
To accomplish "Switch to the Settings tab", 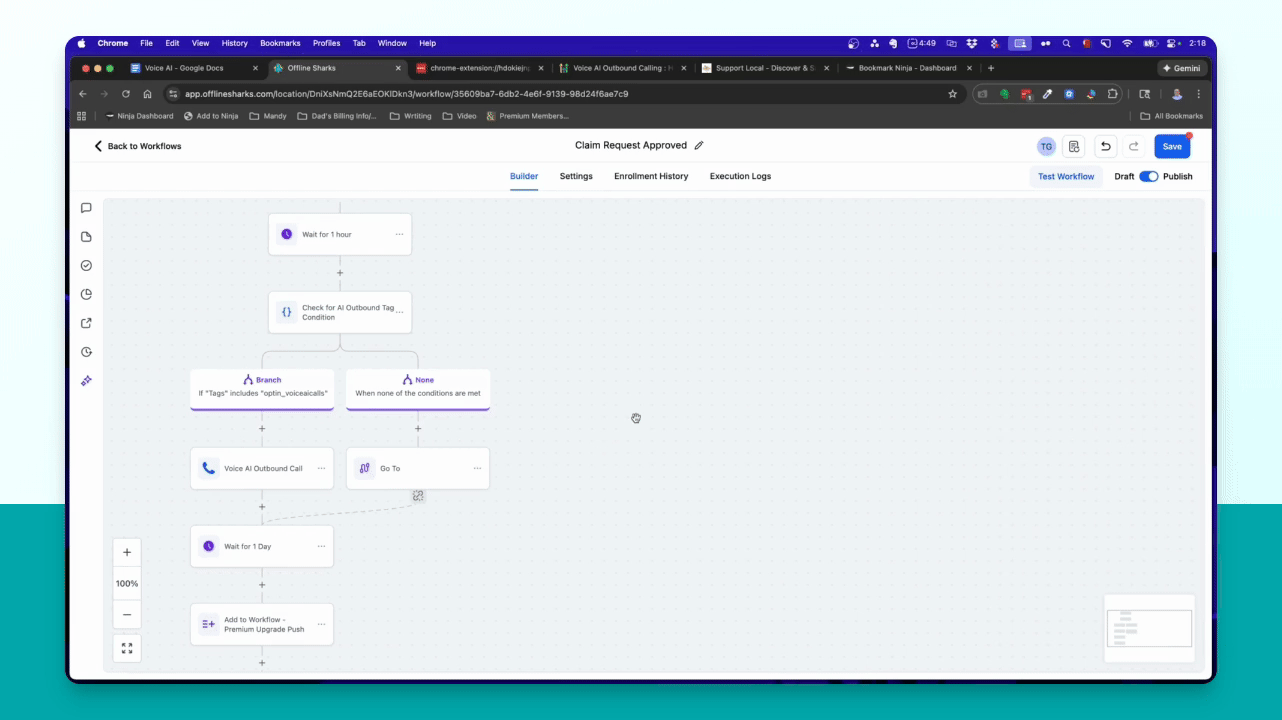I will (576, 176).
